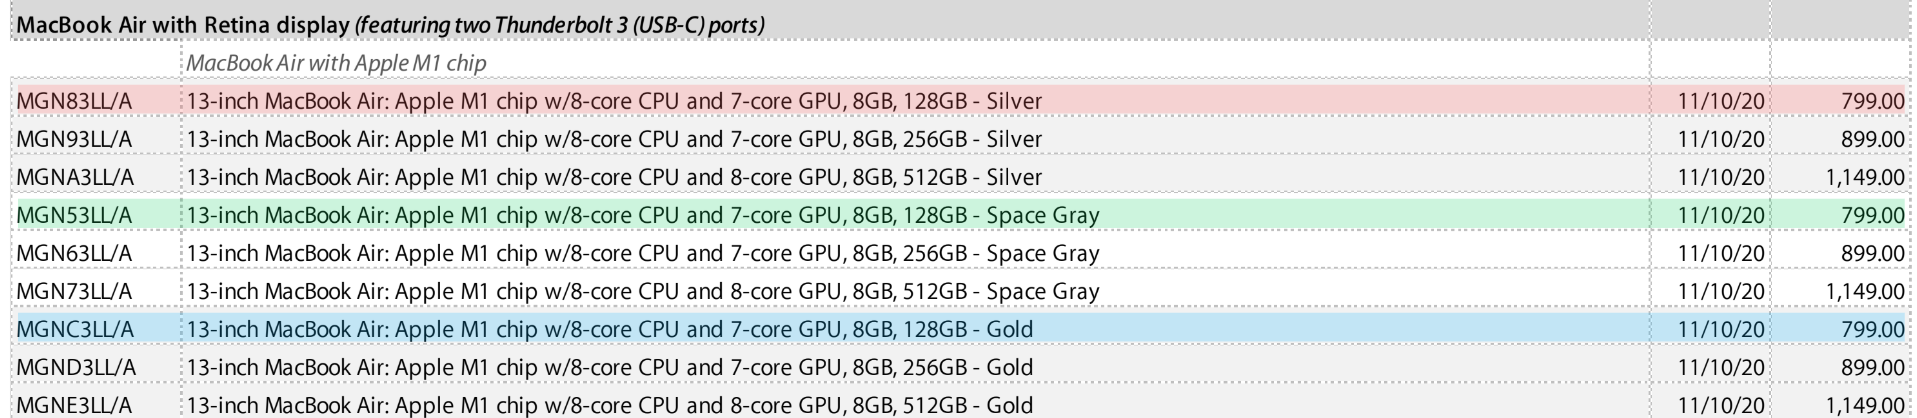Viewport: 1917px width, 418px height.
Task: Select the 799.00 price in green row
Action: (1873, 215)
